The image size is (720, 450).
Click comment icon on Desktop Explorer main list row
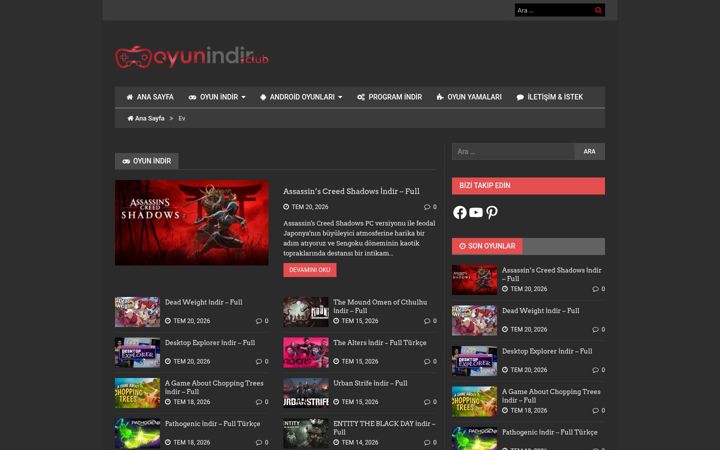click(x=259, y=361)
